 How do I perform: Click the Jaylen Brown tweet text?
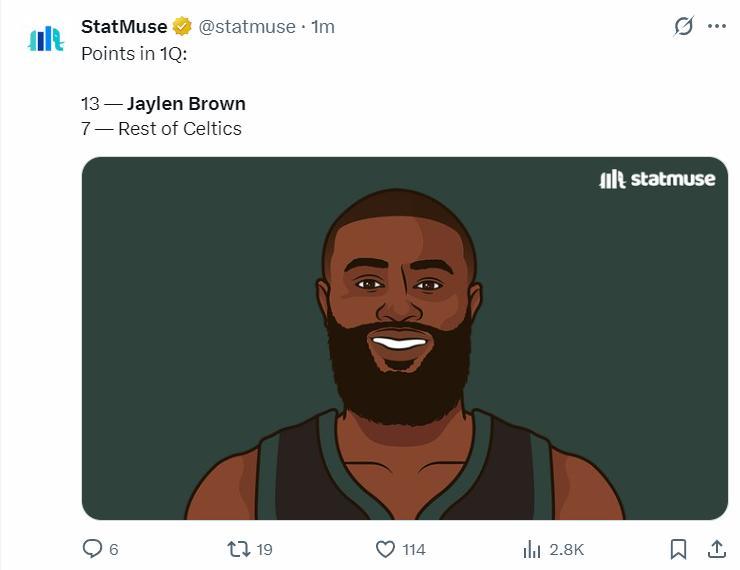[x=185, y=104]
